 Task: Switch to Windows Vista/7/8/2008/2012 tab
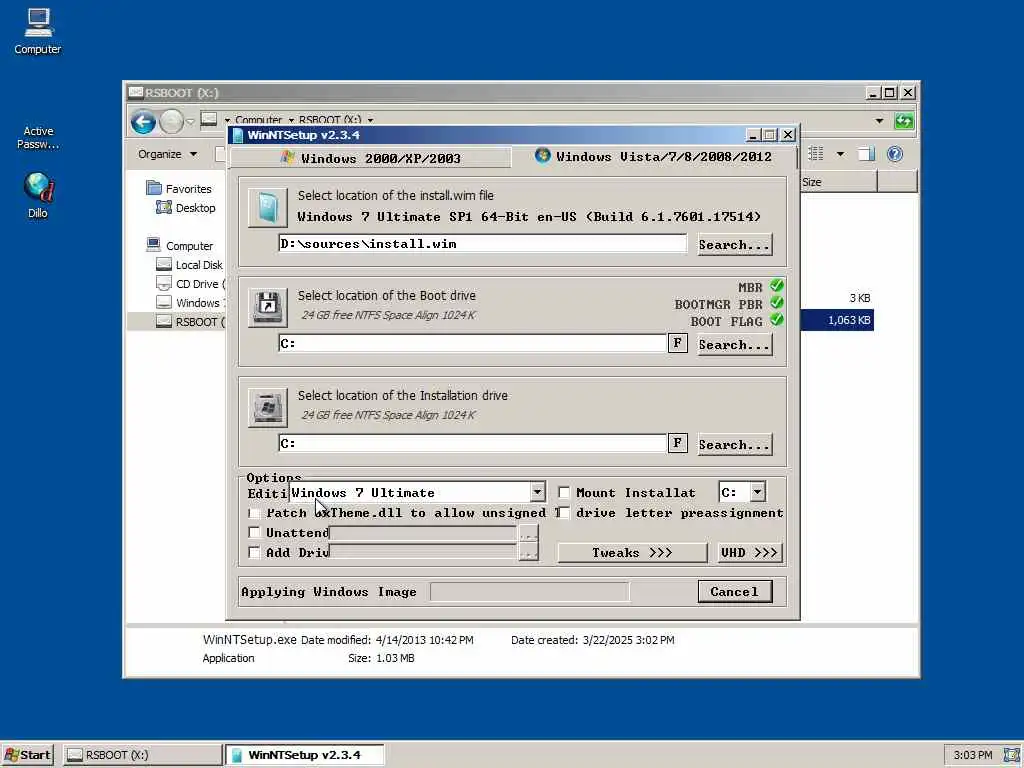(x=654, y=157)
